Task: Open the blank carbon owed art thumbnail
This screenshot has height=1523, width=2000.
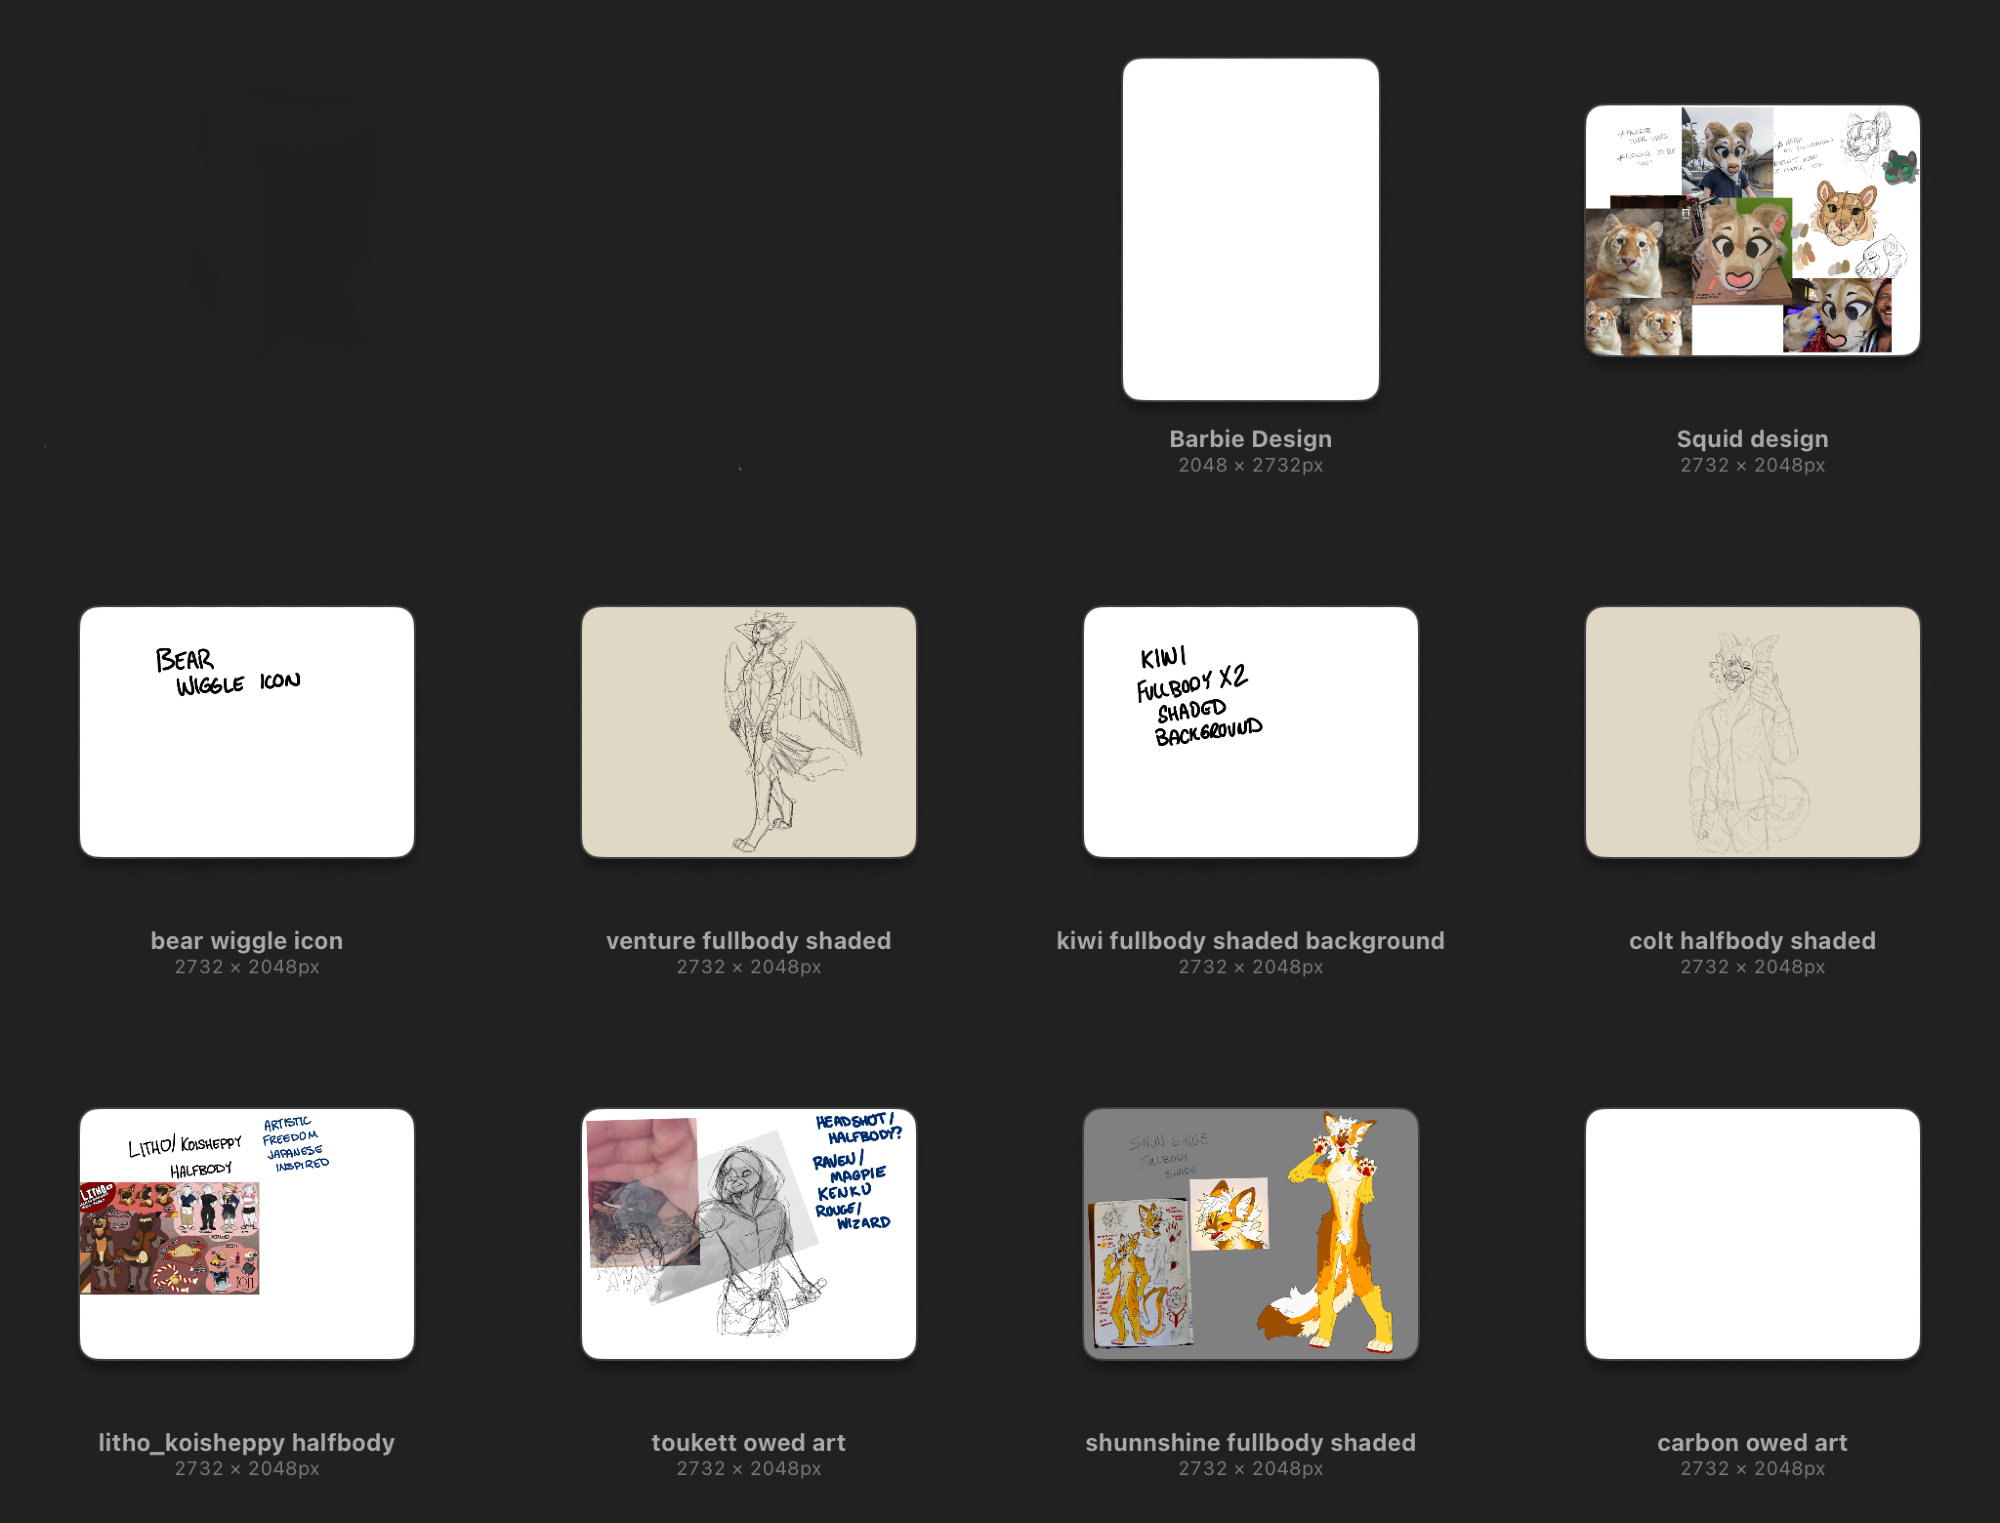Action: click(1752, 1233)
